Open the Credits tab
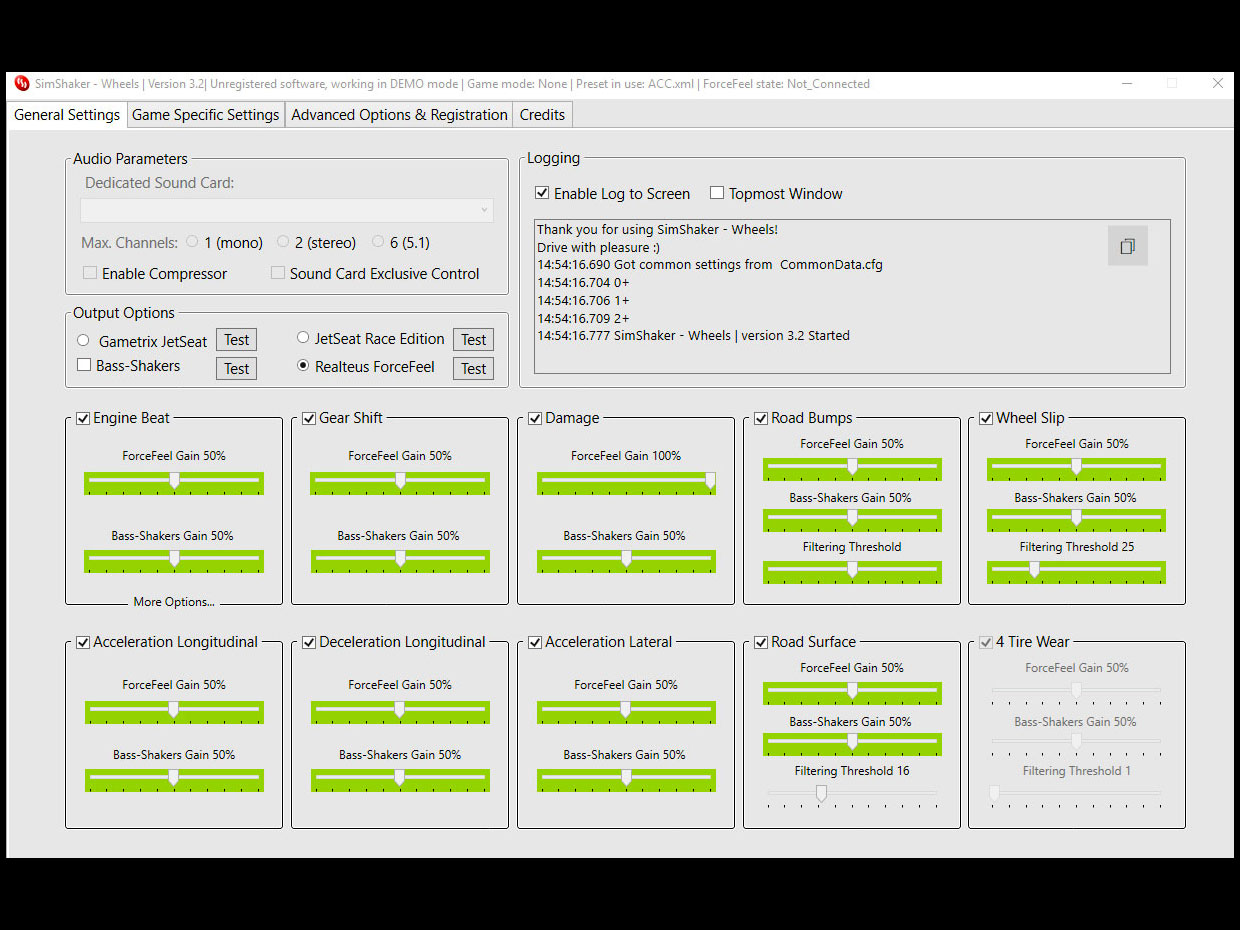 point(542,115)
